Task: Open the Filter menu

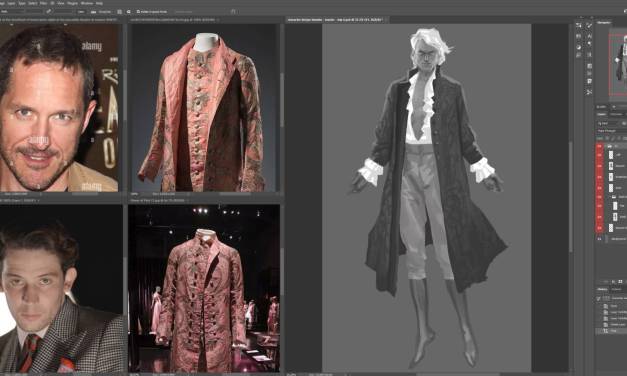Action: 44,3
